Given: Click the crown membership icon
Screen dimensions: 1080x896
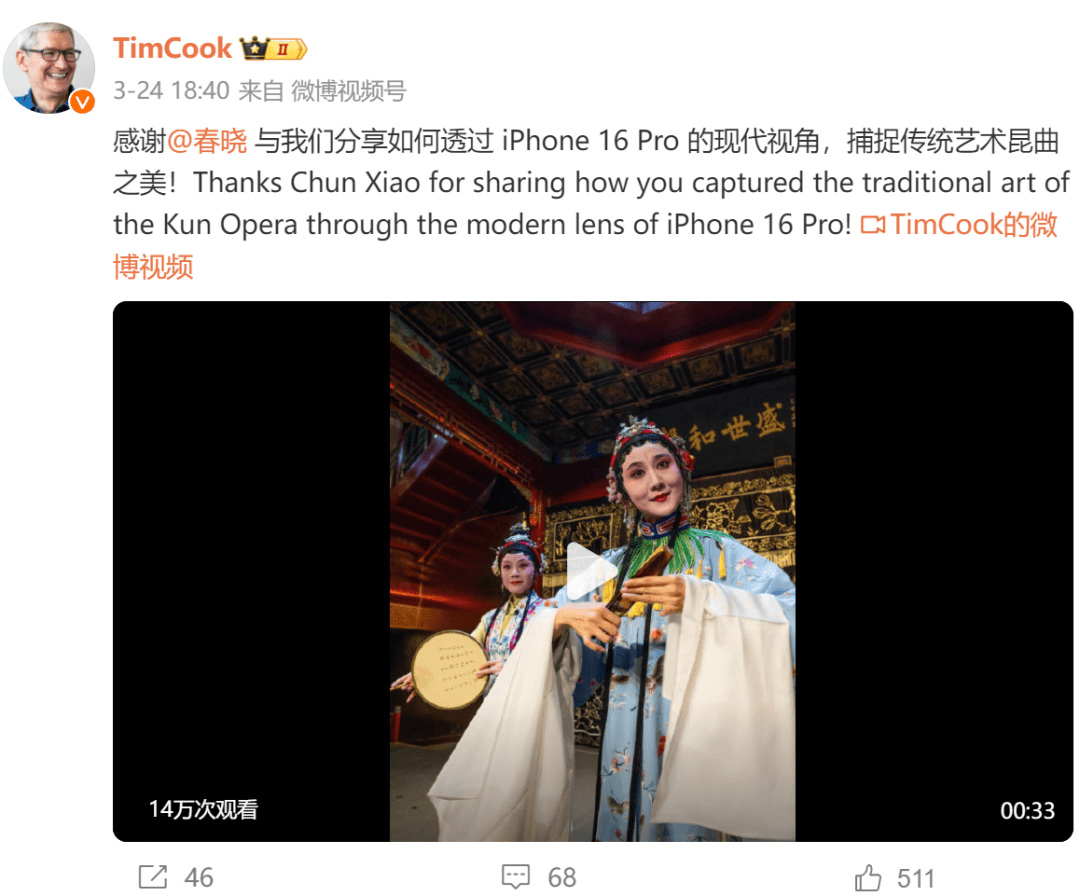Looking at the screenshot, I should (x=253, y=48).
